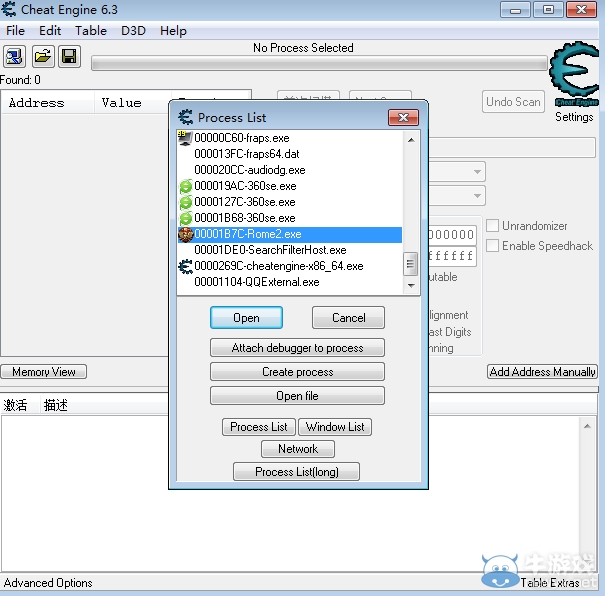Switch to Window List view
Screen dimensions: 605x596
pyautogui.click(x=335, y=427)
